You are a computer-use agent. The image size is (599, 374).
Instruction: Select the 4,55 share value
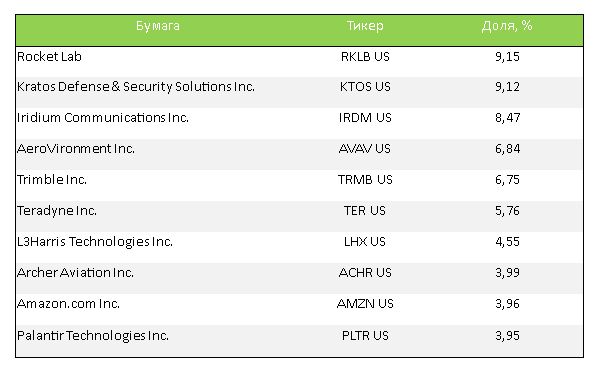coord(507,241)
